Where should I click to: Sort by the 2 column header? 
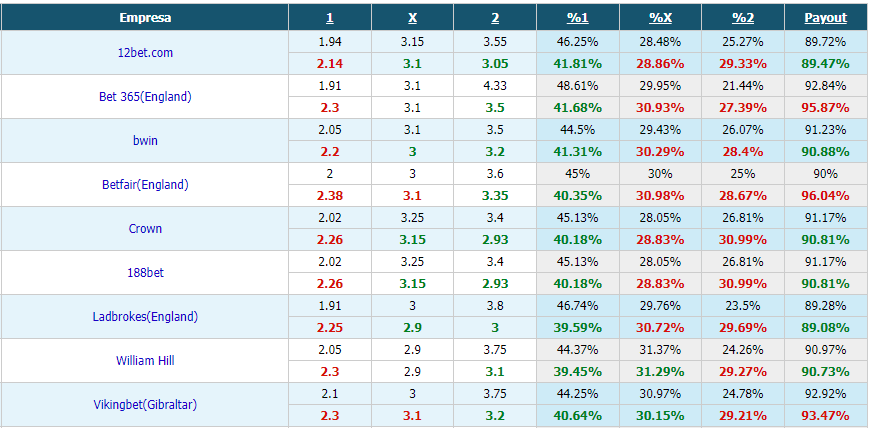[x=495, y=18]
